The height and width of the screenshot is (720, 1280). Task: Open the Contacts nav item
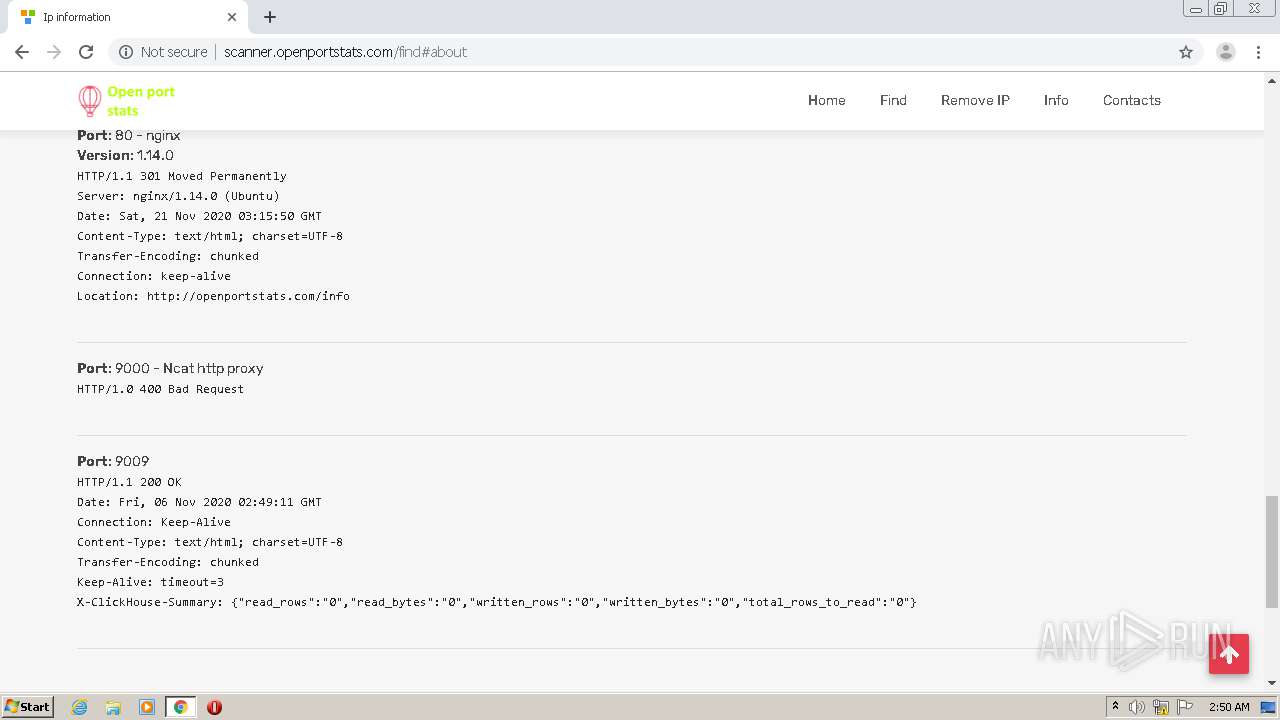coord(1132,100)
